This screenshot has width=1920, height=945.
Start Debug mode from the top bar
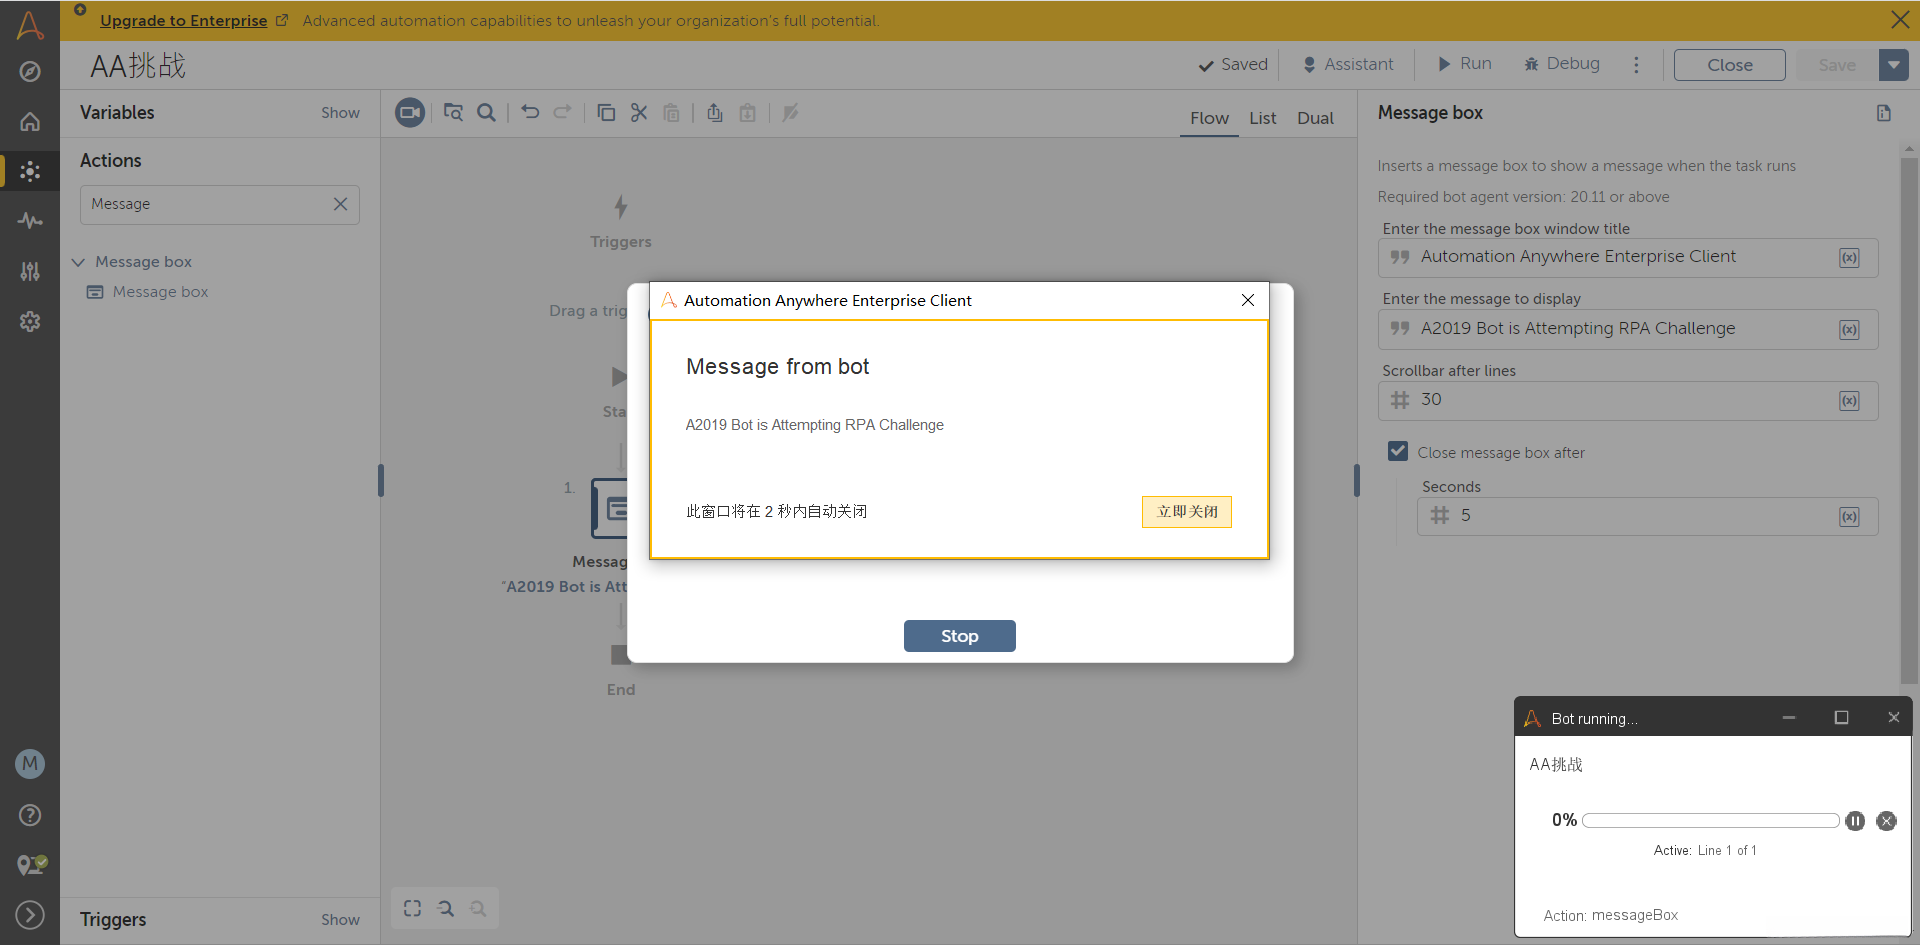click(x=1562, y=64)
